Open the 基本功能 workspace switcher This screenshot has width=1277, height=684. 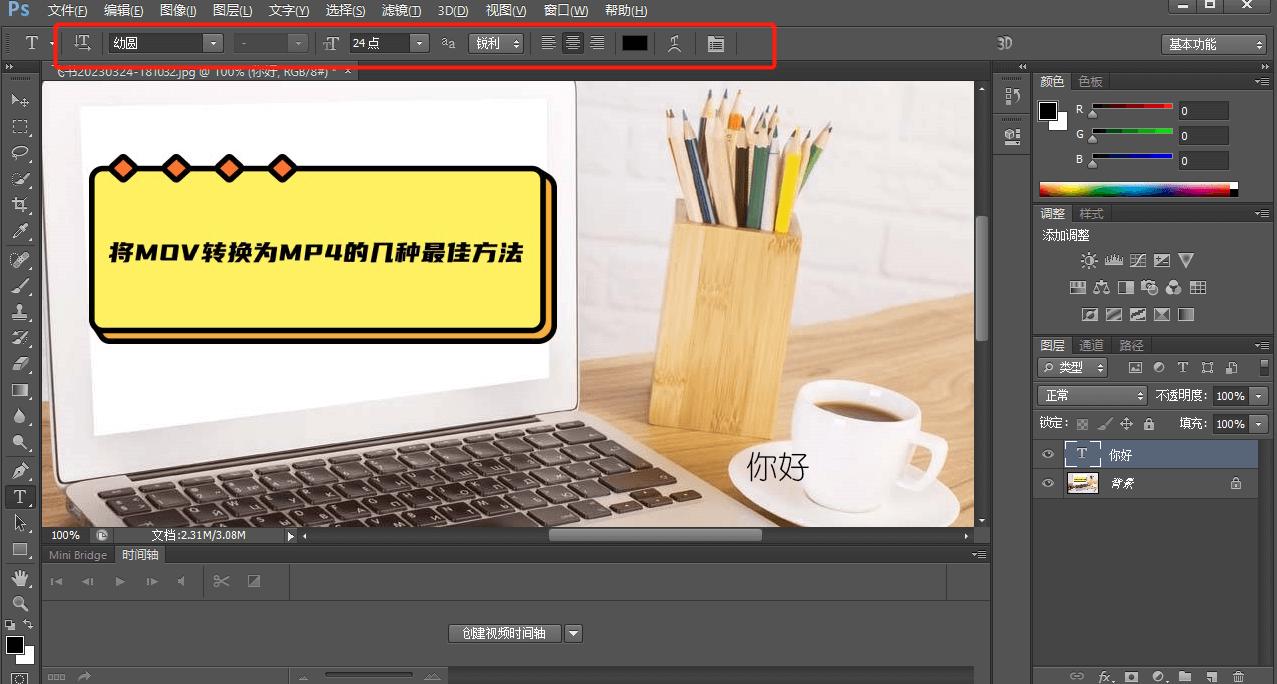click(x=1212, y=43)
